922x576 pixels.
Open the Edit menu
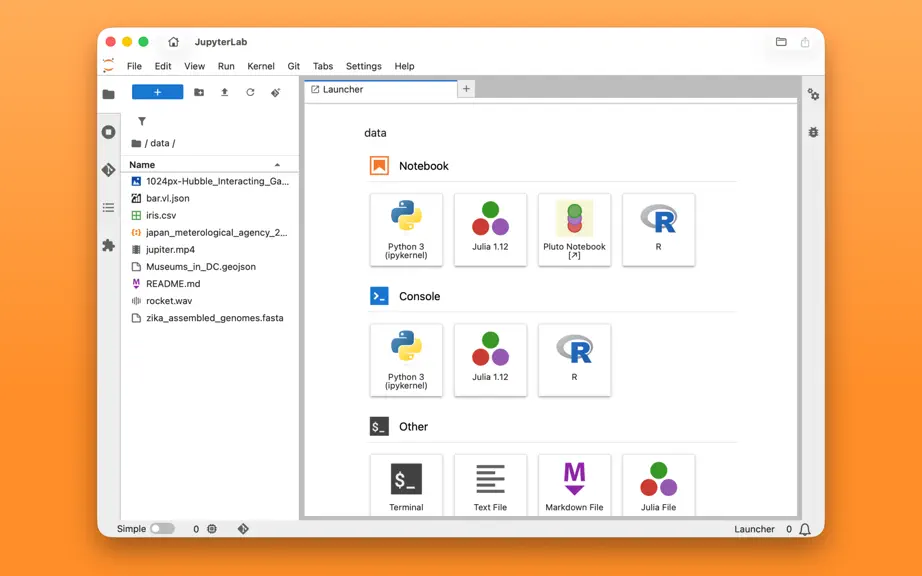(x=163, y=66)
